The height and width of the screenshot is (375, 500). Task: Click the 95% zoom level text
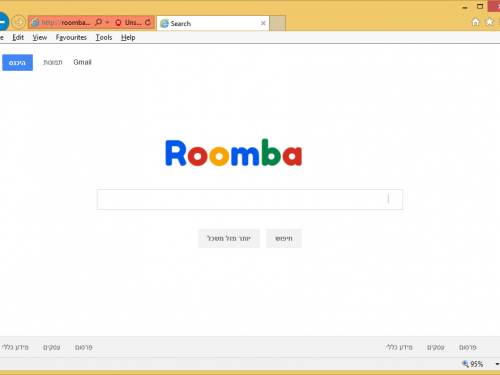click(x=477, y=364)
